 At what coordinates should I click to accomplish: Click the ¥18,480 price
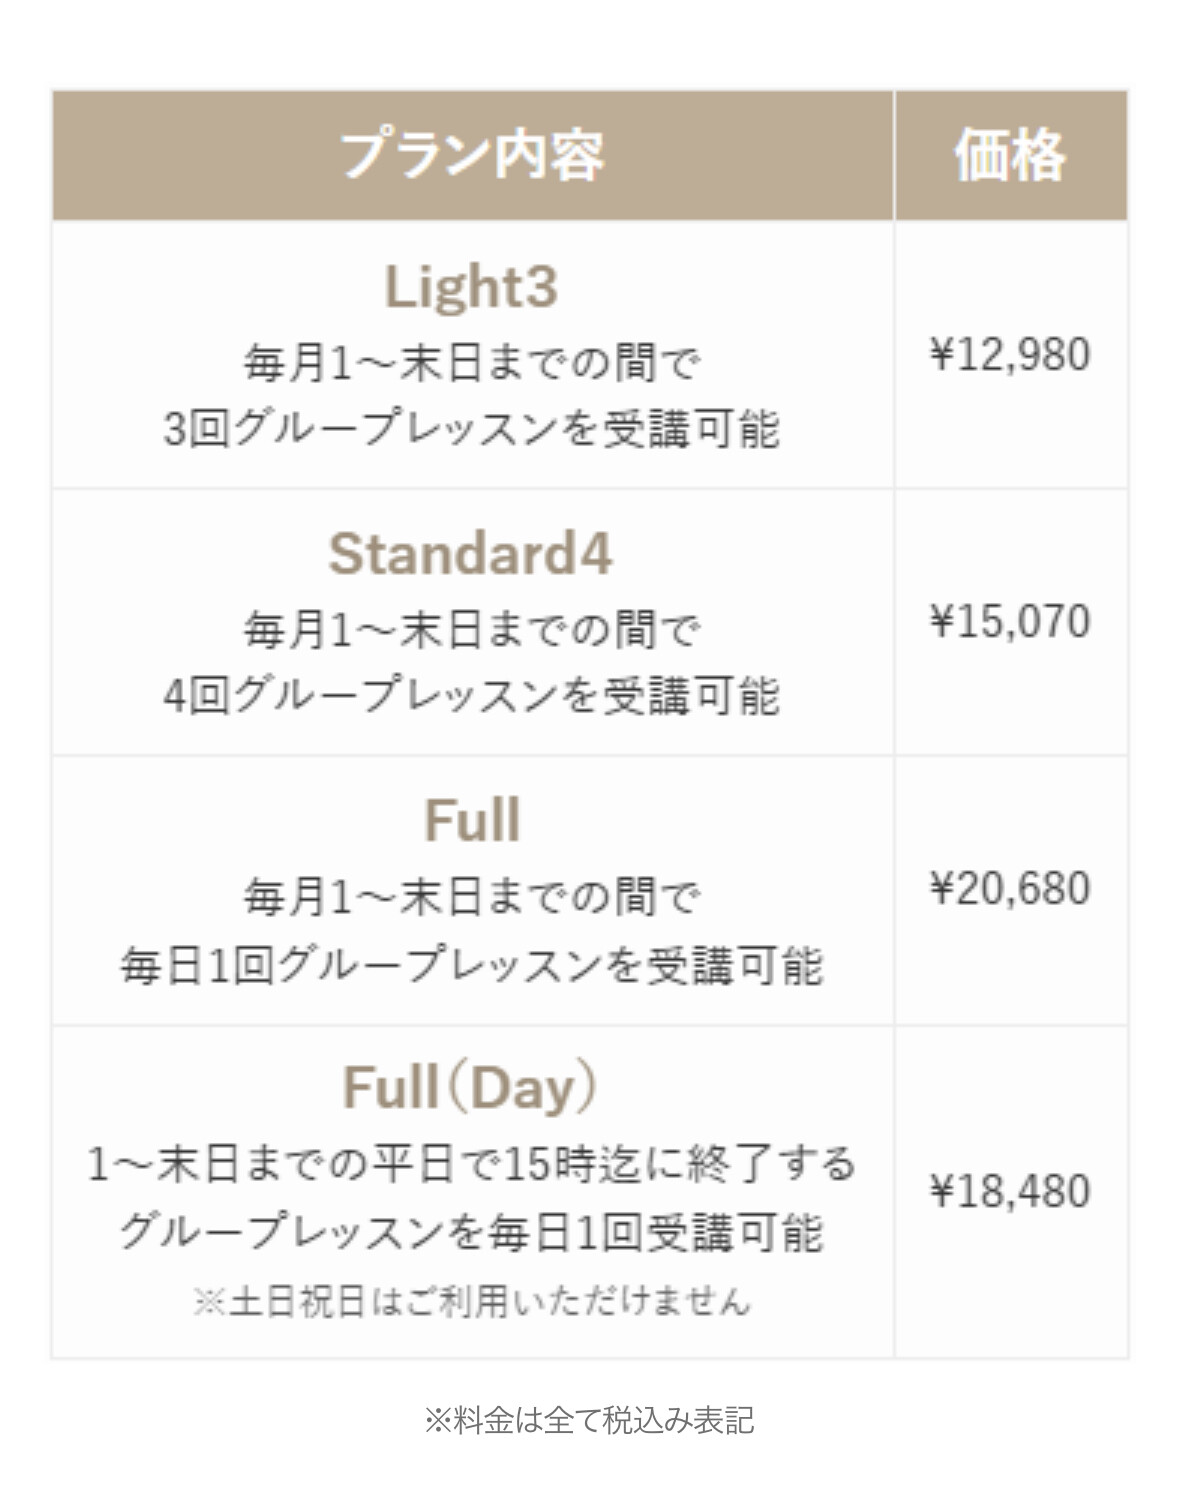click(x=1010, y=1191)
